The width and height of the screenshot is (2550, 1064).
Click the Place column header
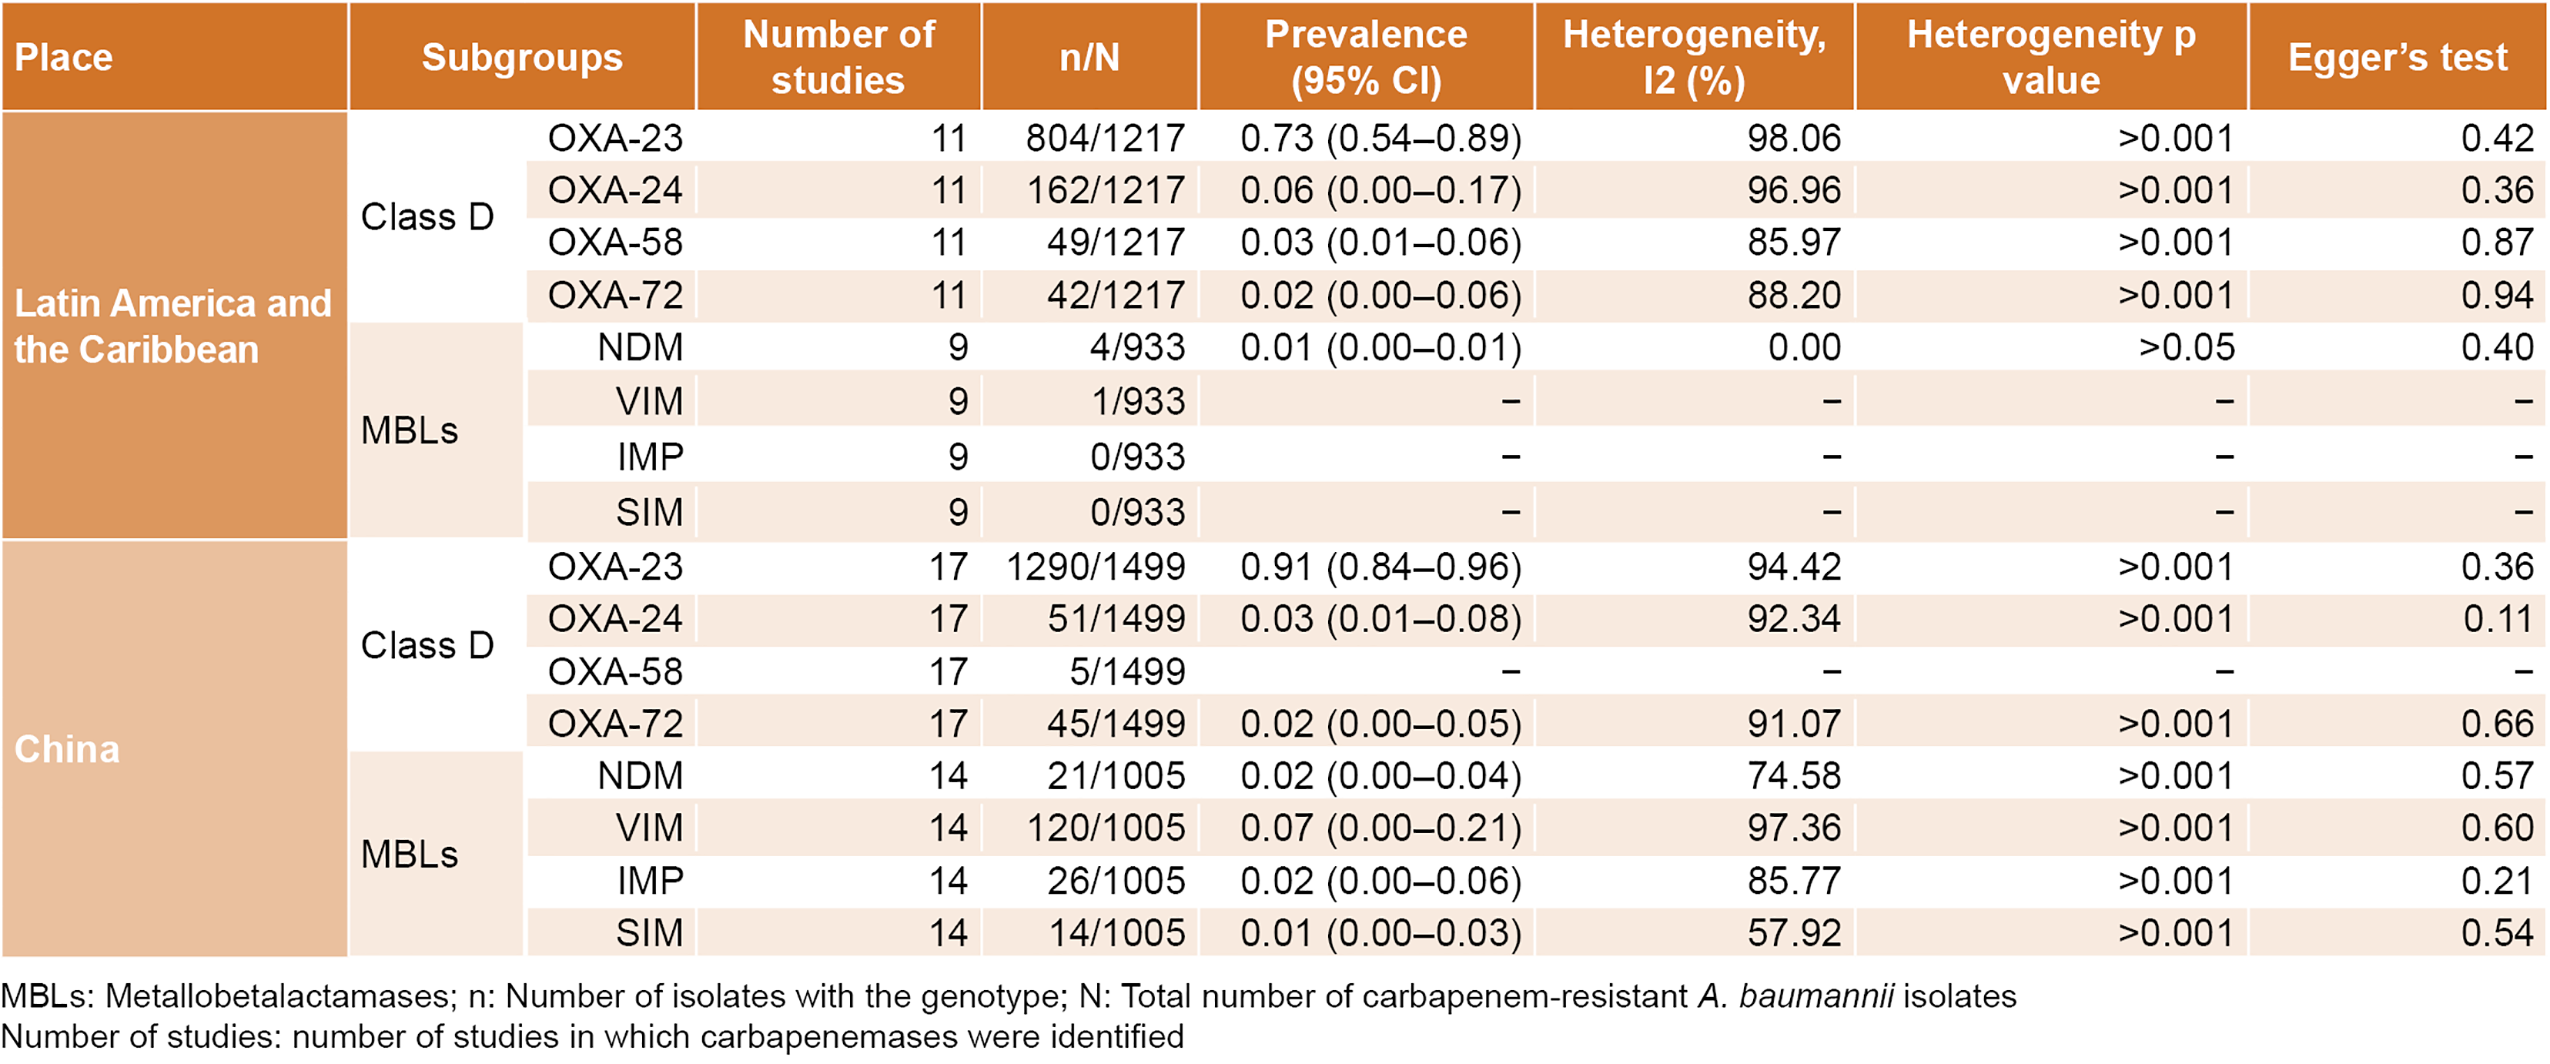click(64, 57)
